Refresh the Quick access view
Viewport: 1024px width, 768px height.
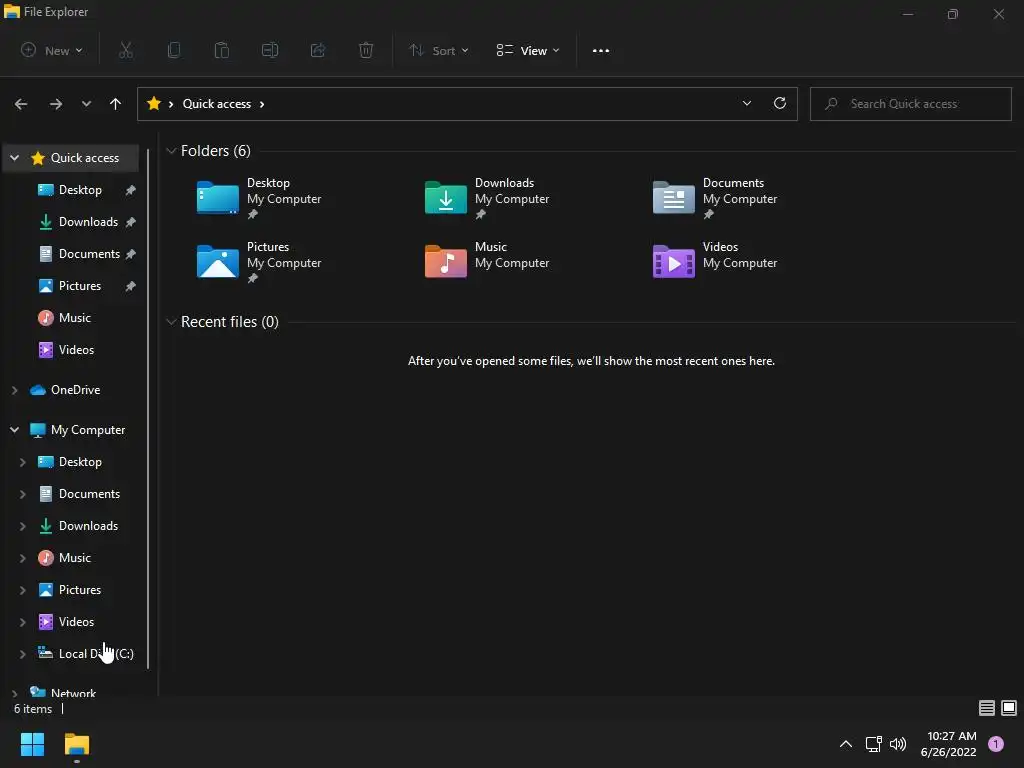(780, 103)
